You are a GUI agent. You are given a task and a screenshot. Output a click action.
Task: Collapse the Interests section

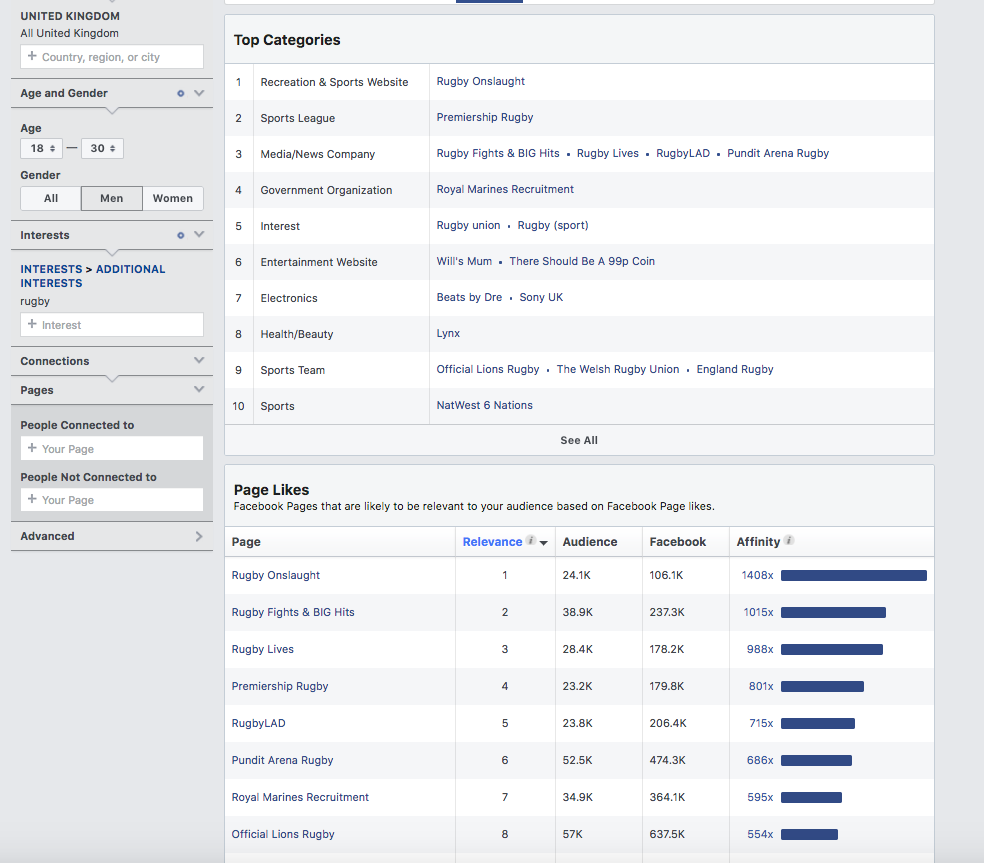pos(199,235)
